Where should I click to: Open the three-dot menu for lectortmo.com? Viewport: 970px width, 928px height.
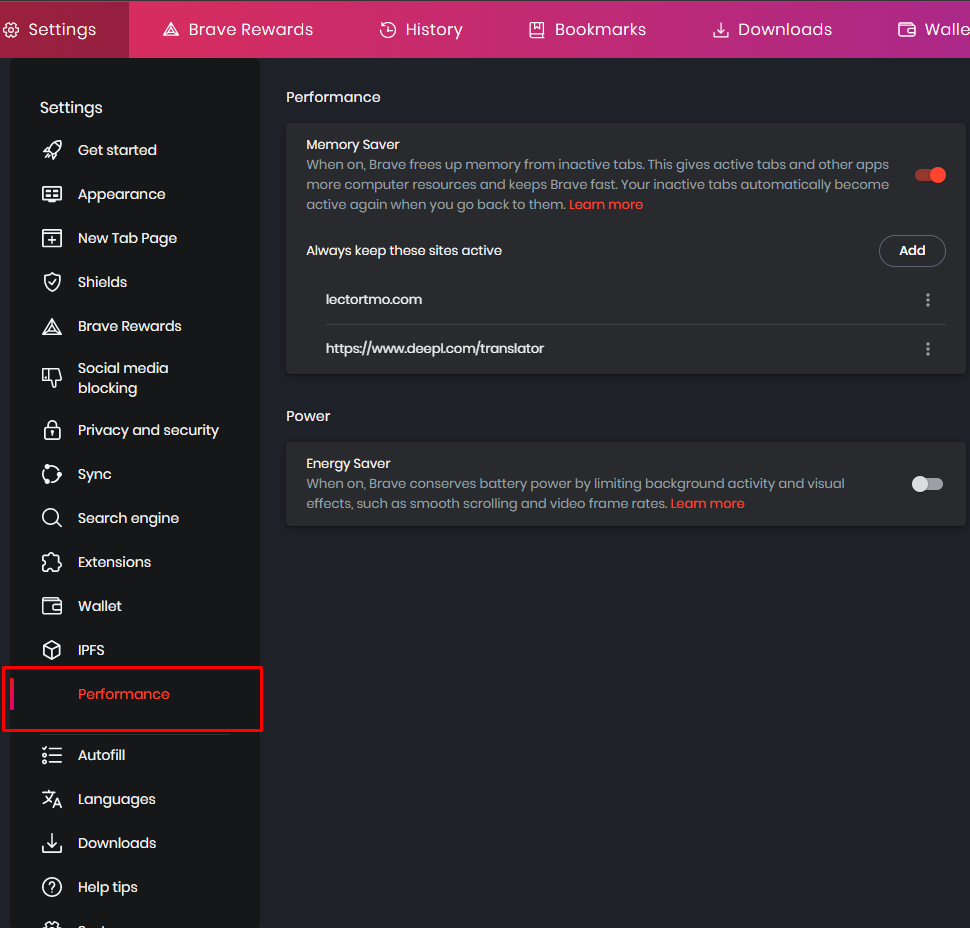tap(928, 299)
